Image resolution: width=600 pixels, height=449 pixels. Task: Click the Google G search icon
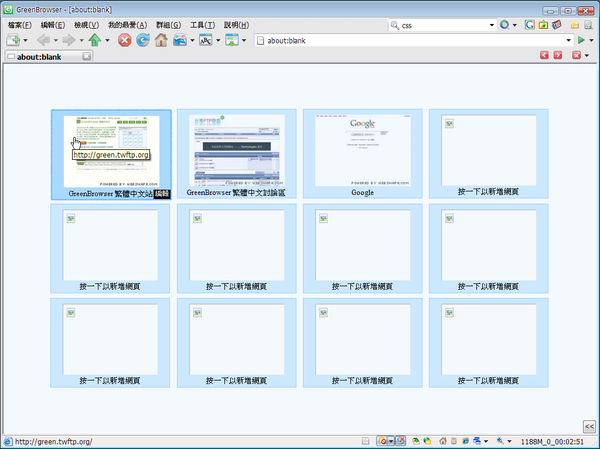coord(530,25)
